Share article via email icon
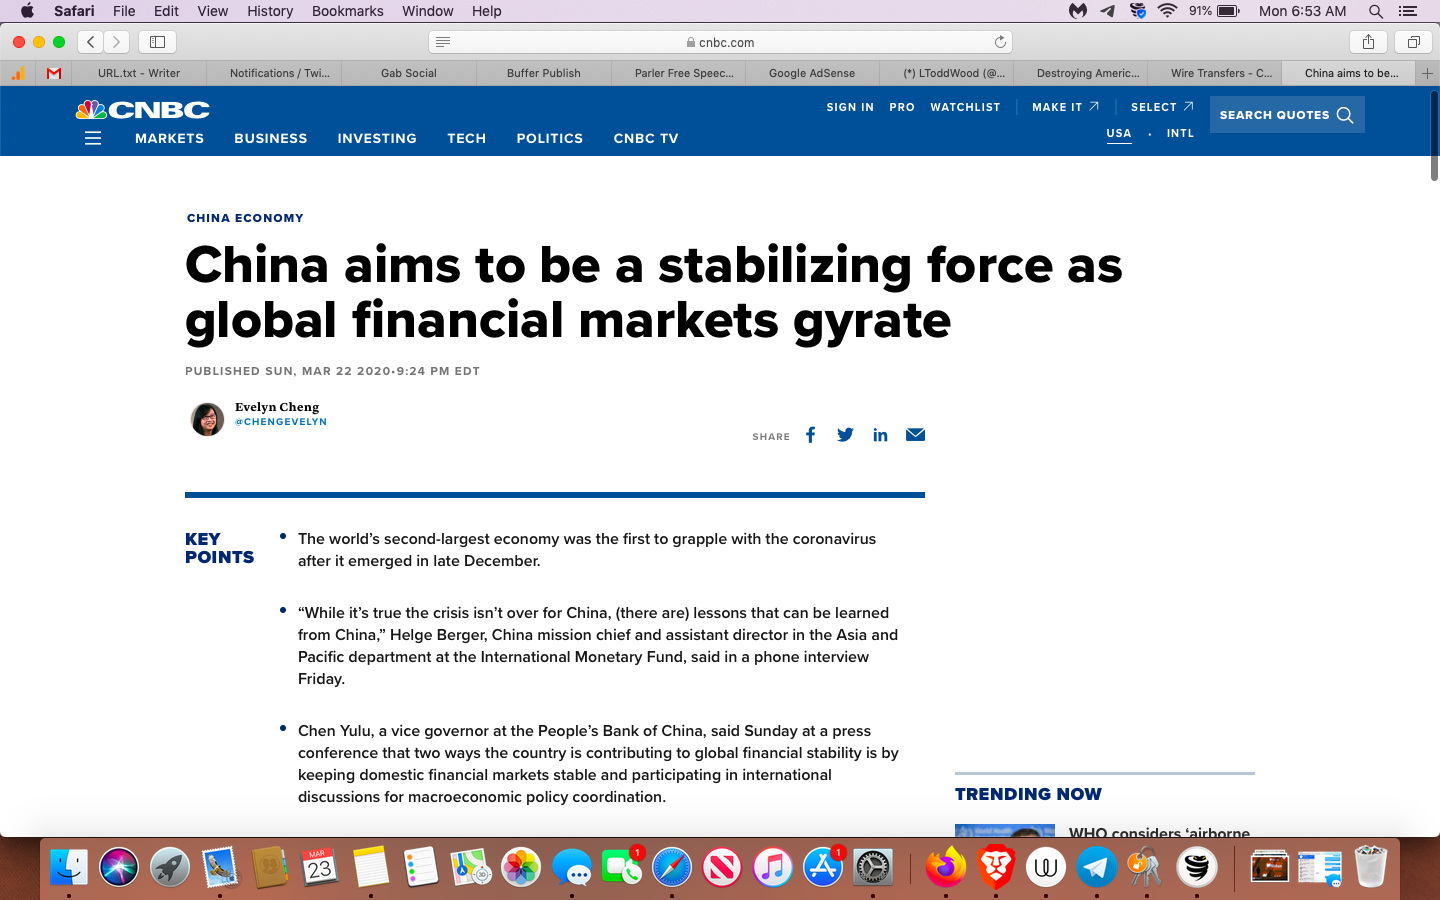Viewport: 1440px width, 900px height. pos(915,434)
